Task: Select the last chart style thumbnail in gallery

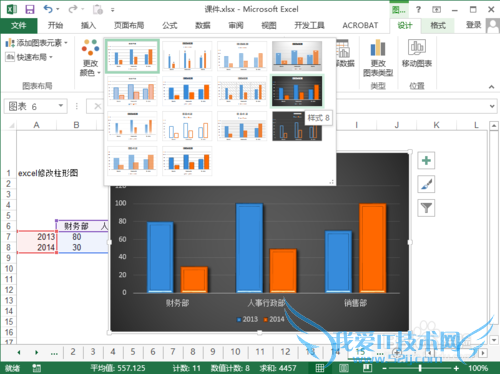Action: pos(187,161)
